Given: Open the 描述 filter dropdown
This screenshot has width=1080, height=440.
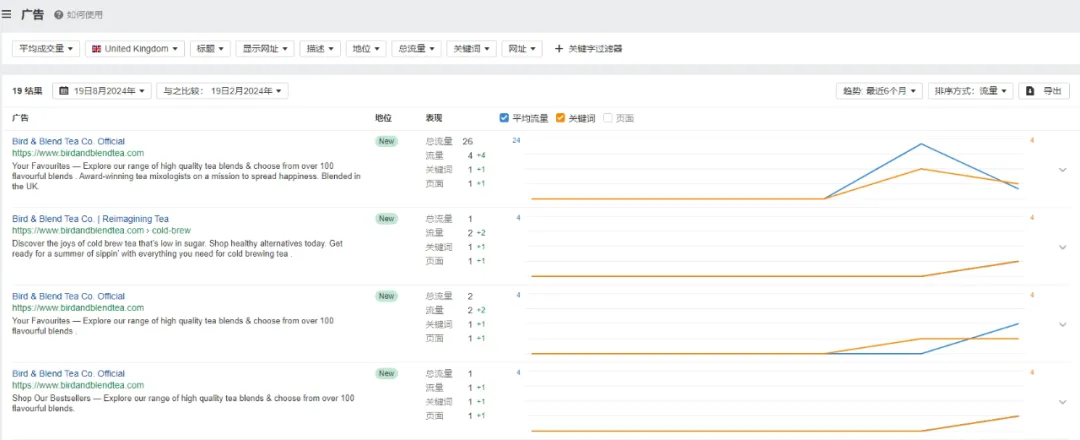Looking at the screenshot, I should coord(320,49).
